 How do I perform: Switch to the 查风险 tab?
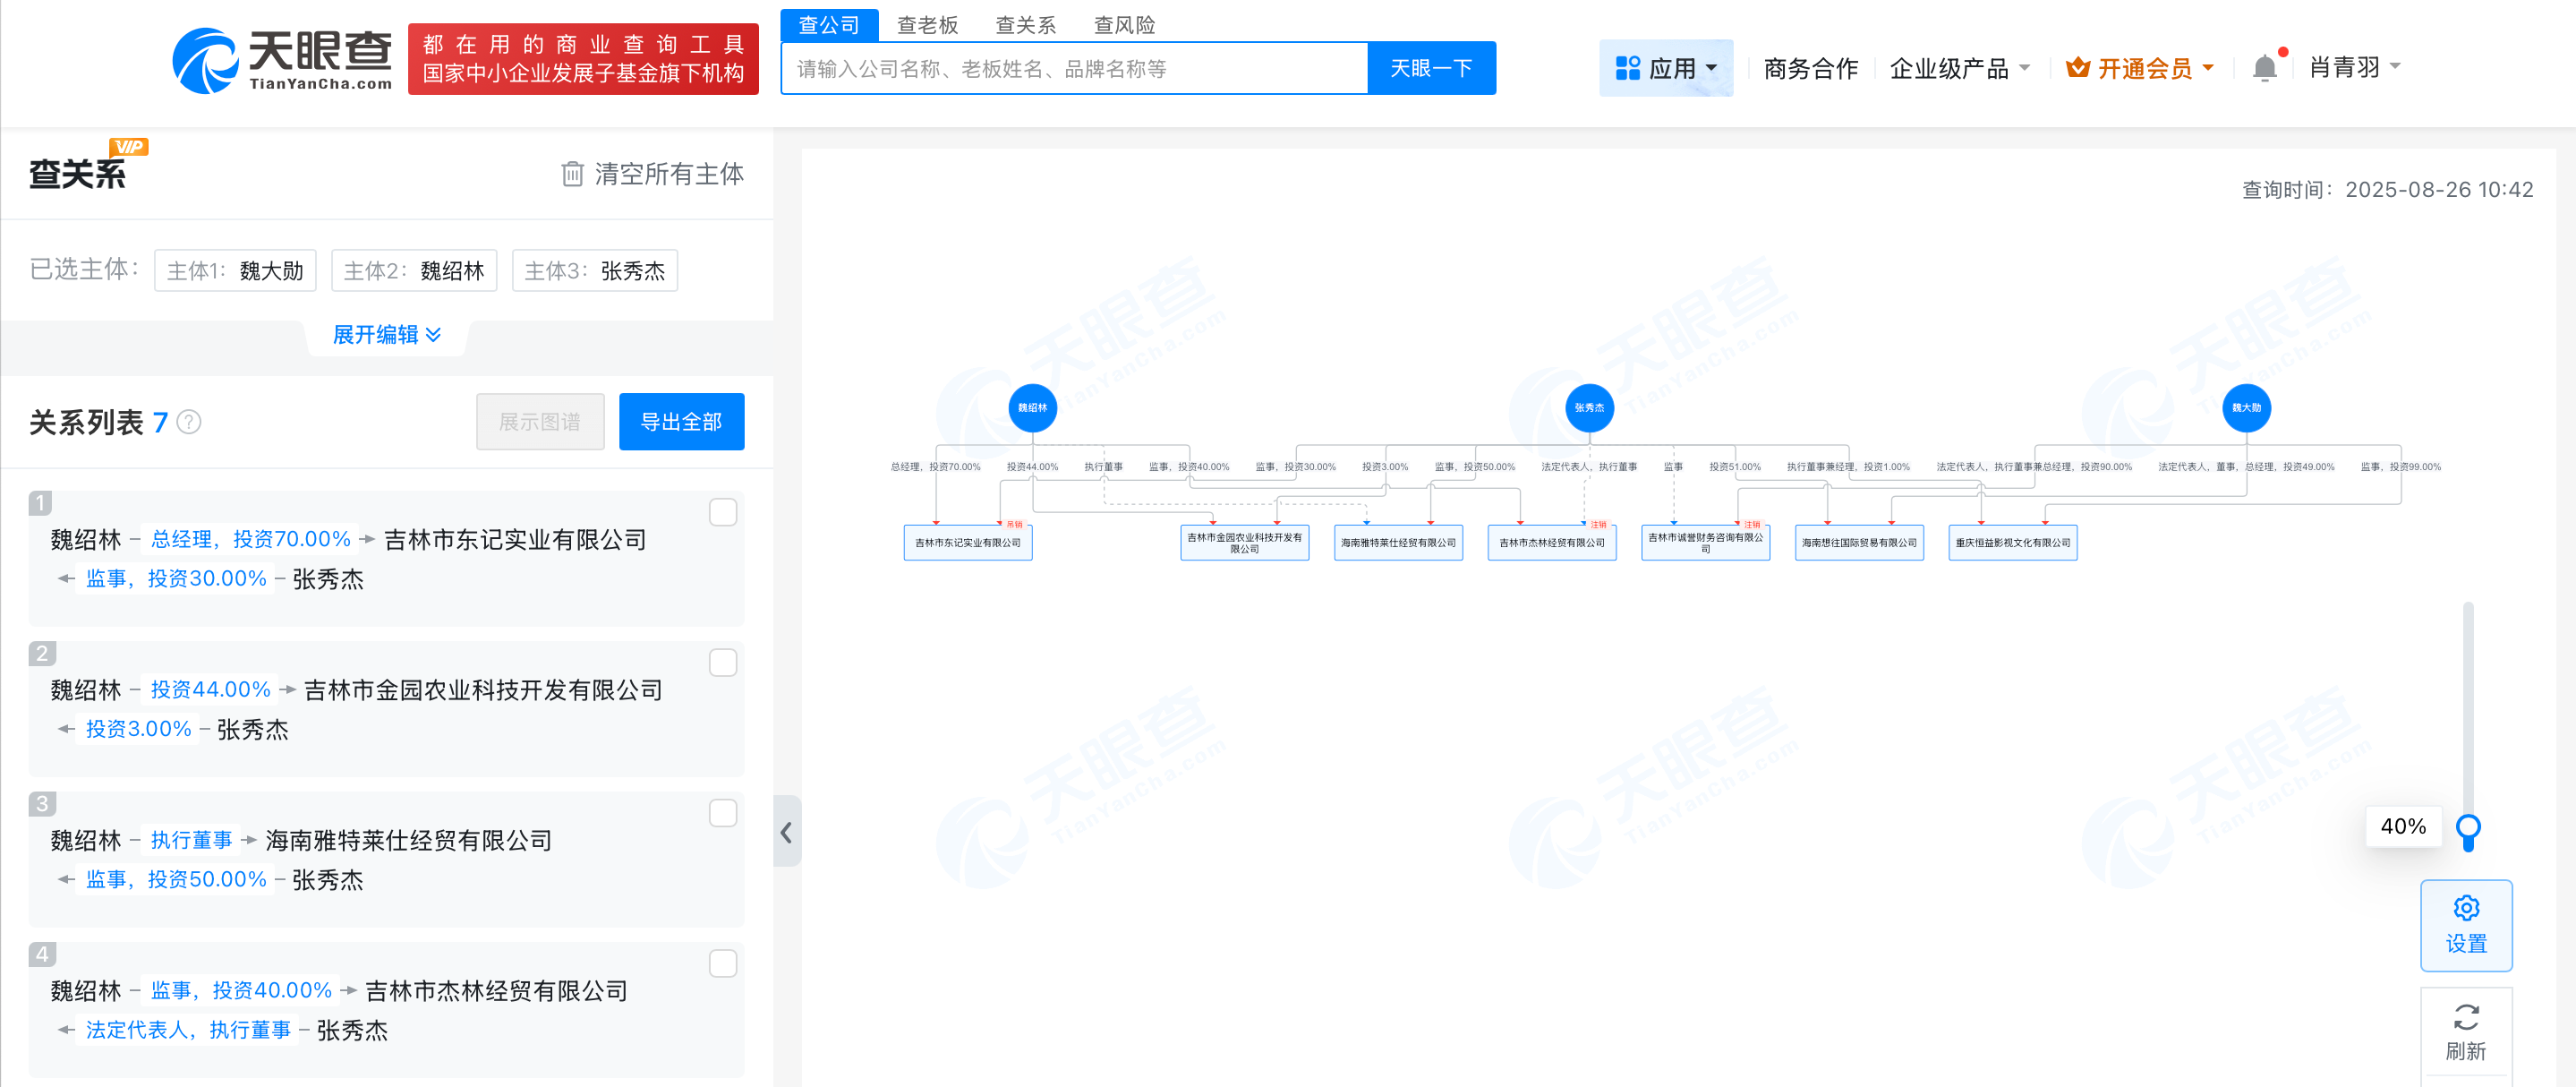[x=1122, y=24]
